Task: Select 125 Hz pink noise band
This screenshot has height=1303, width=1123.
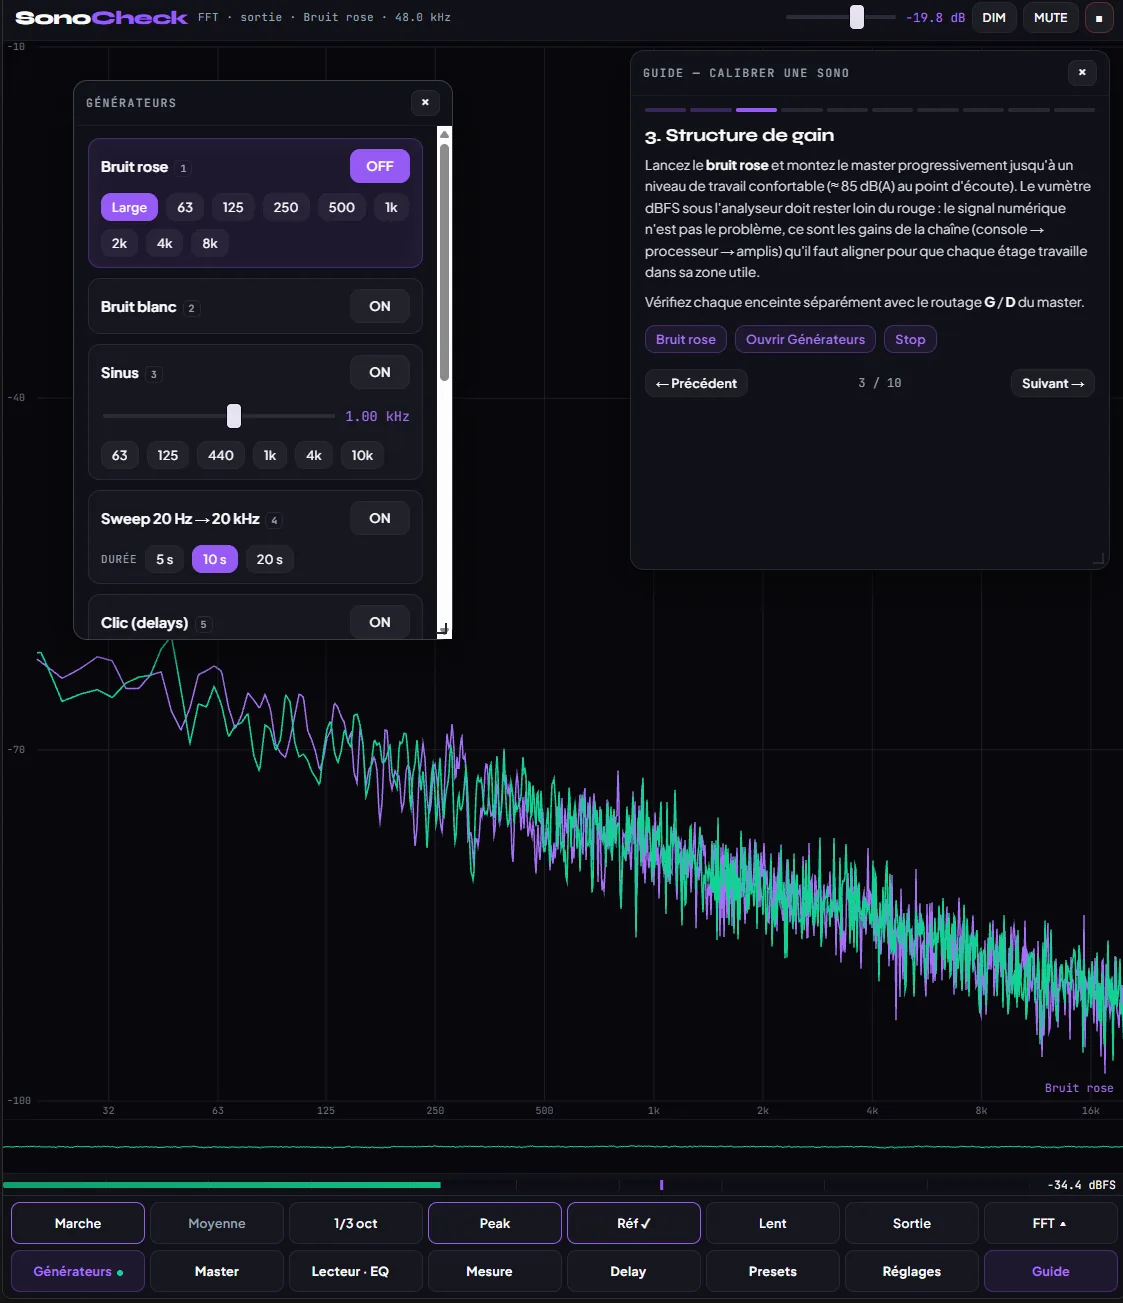Action: pos(233,207)
